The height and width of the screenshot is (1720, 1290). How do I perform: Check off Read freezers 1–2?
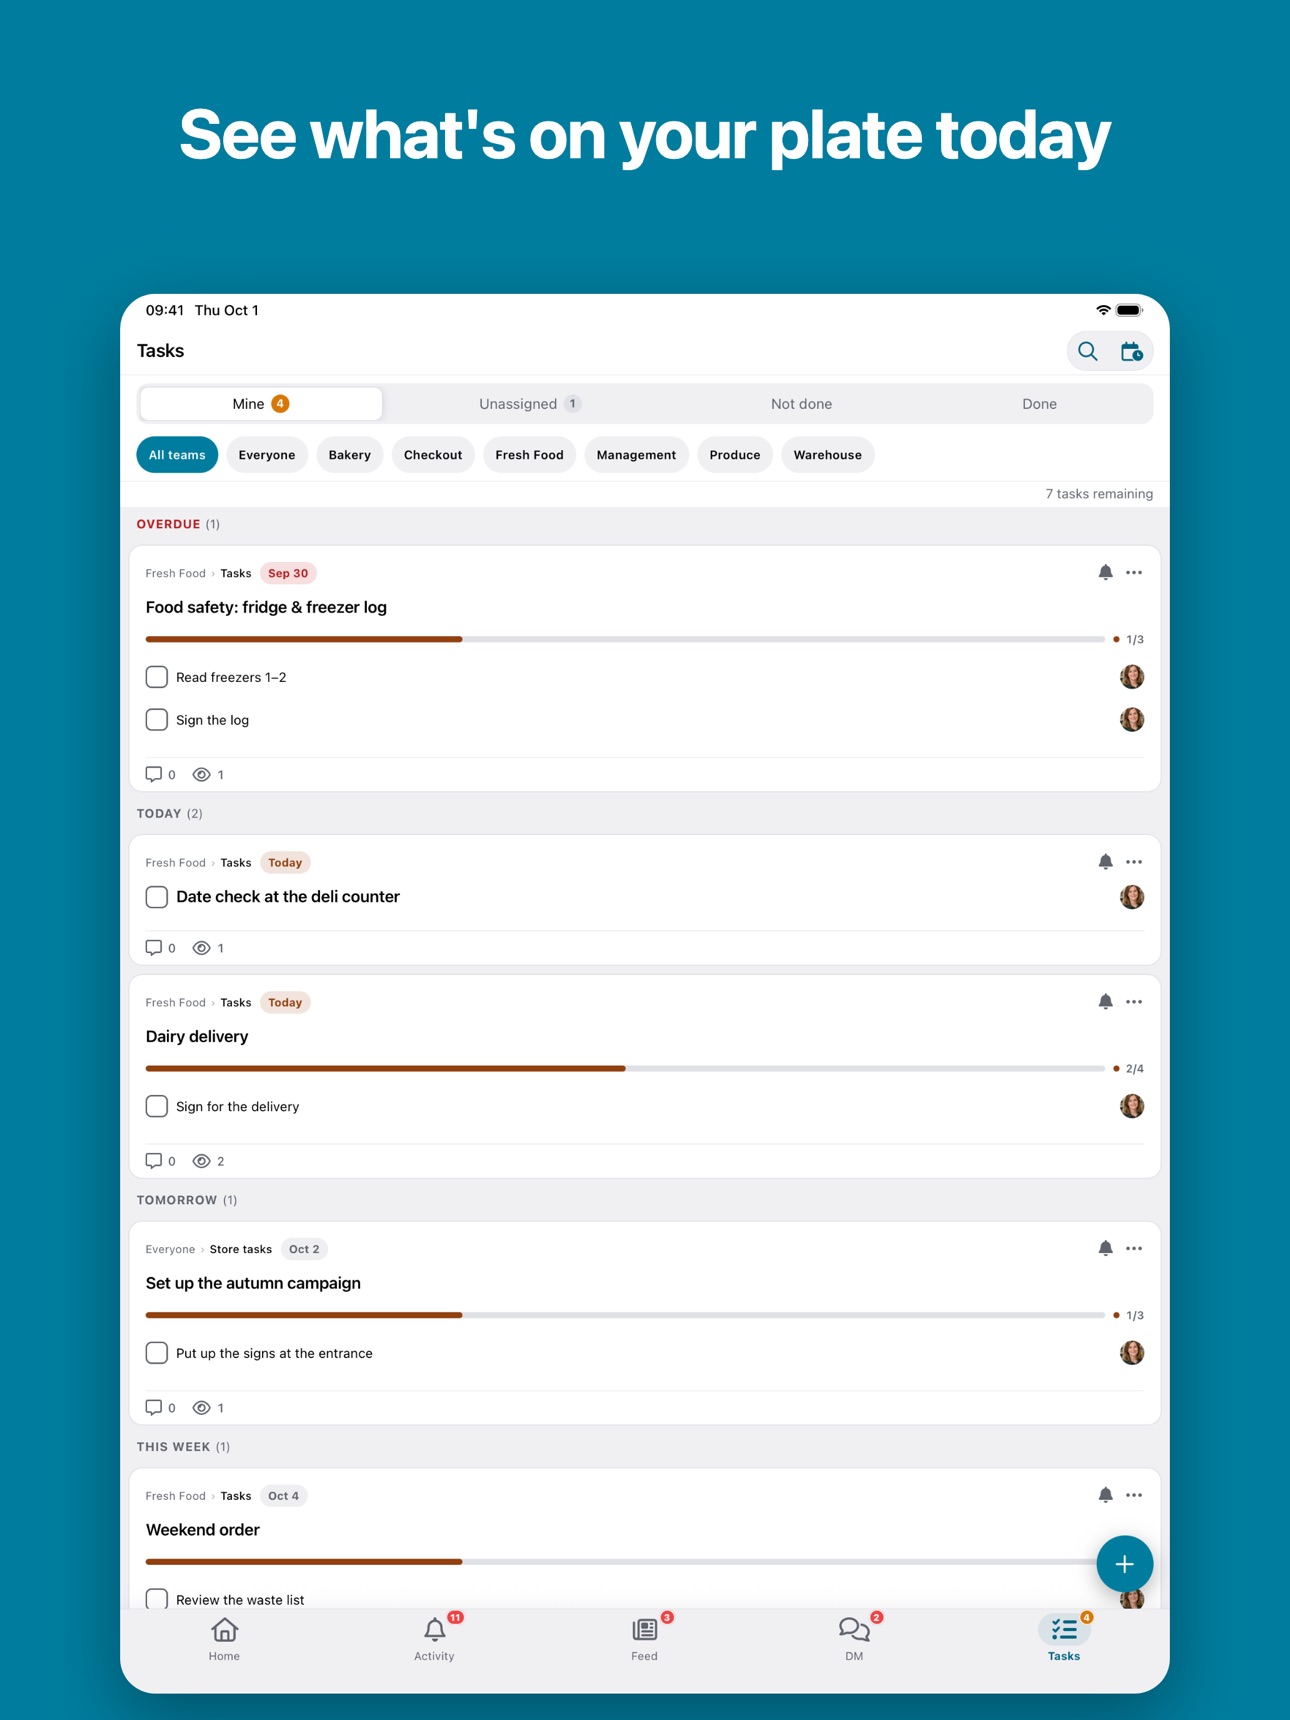coord(157,678)
